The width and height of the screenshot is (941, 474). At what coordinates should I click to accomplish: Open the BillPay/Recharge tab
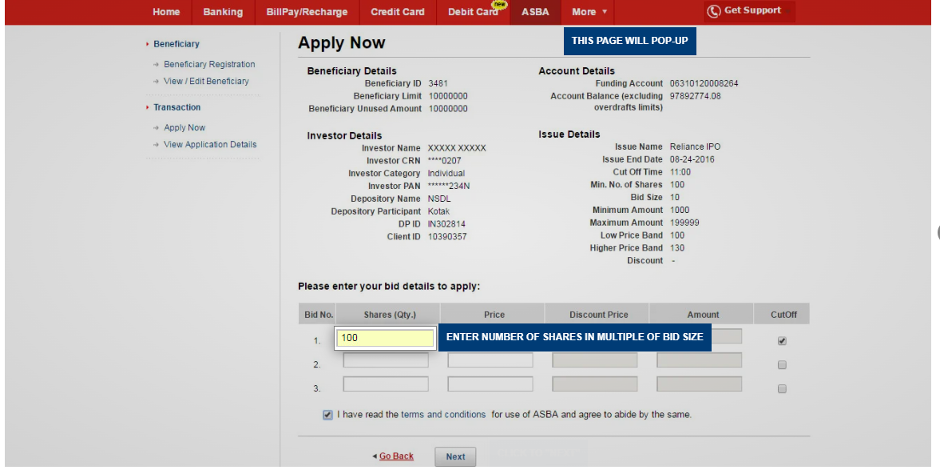[x=307, y=12]
